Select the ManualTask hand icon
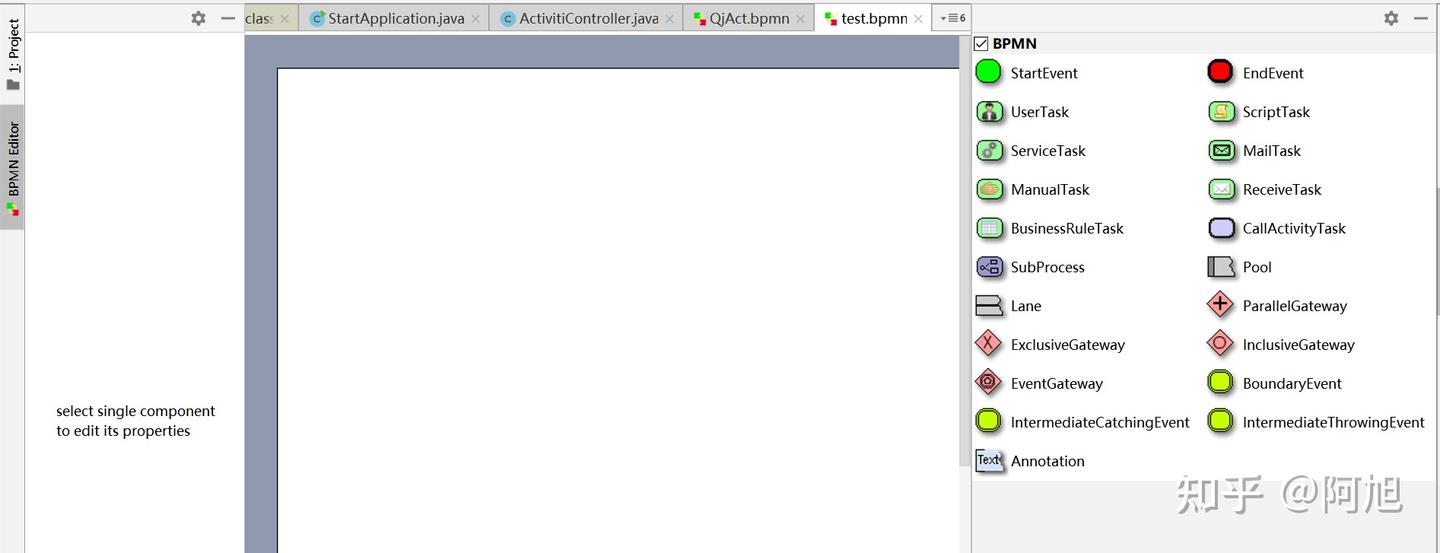Viewport: 1440px width, 553px height. pyautogui.click(x=989, y=189)
